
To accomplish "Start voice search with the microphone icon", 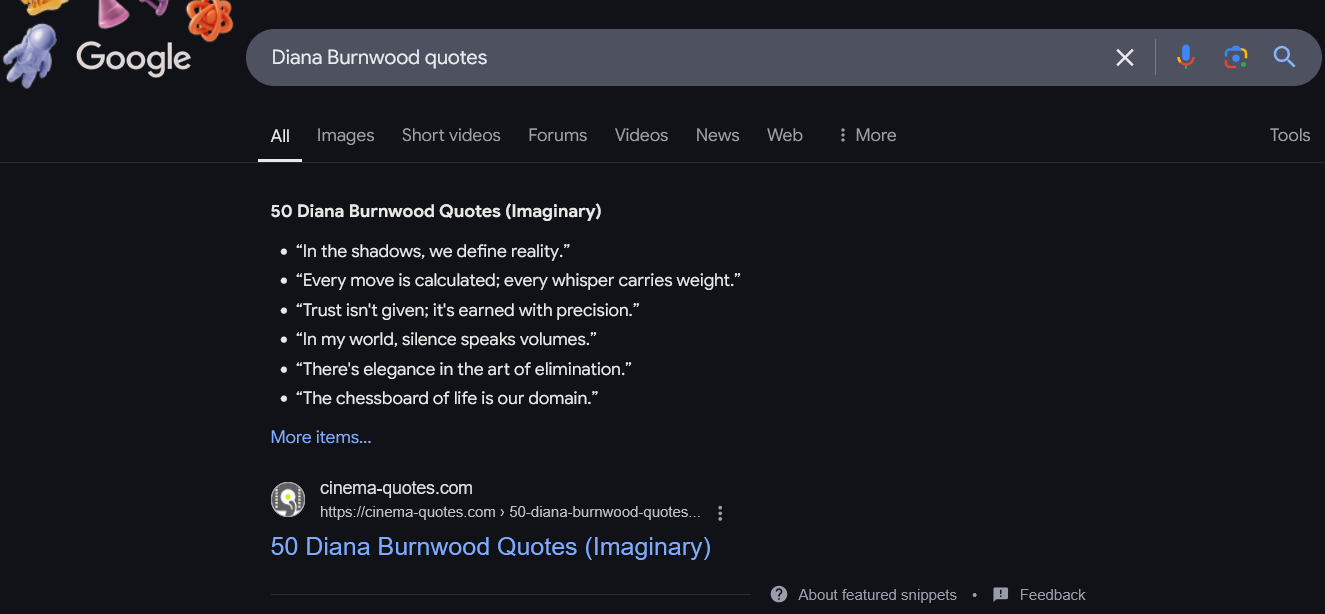I will coord(1185,58).
